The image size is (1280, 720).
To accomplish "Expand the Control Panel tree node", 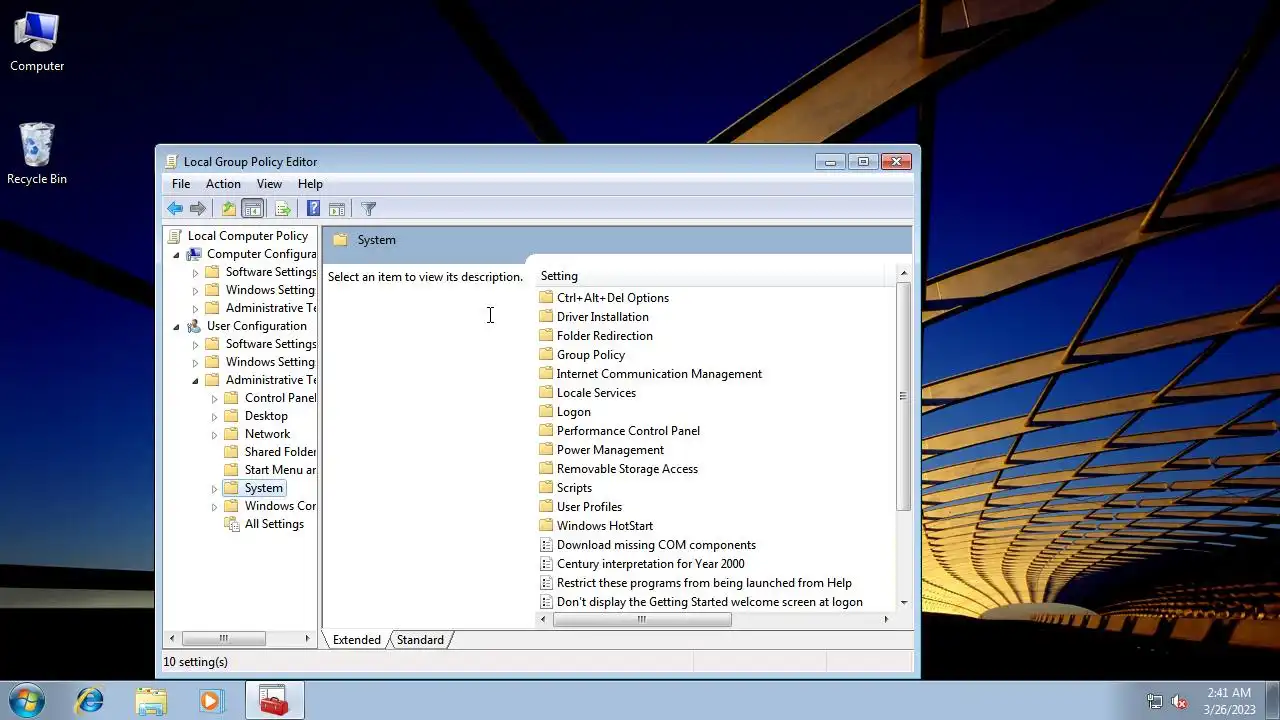I will tap(214, 398).
